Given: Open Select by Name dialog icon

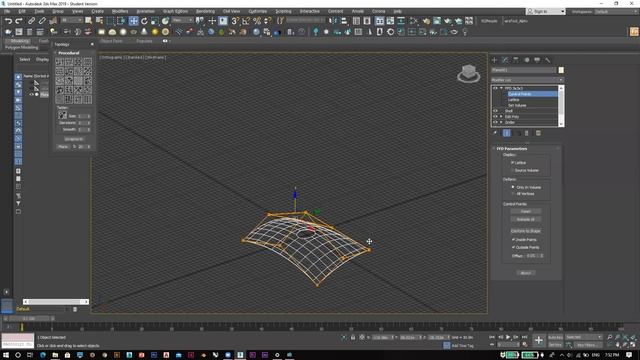Looking at the screenshot, I should click(99, 21).
